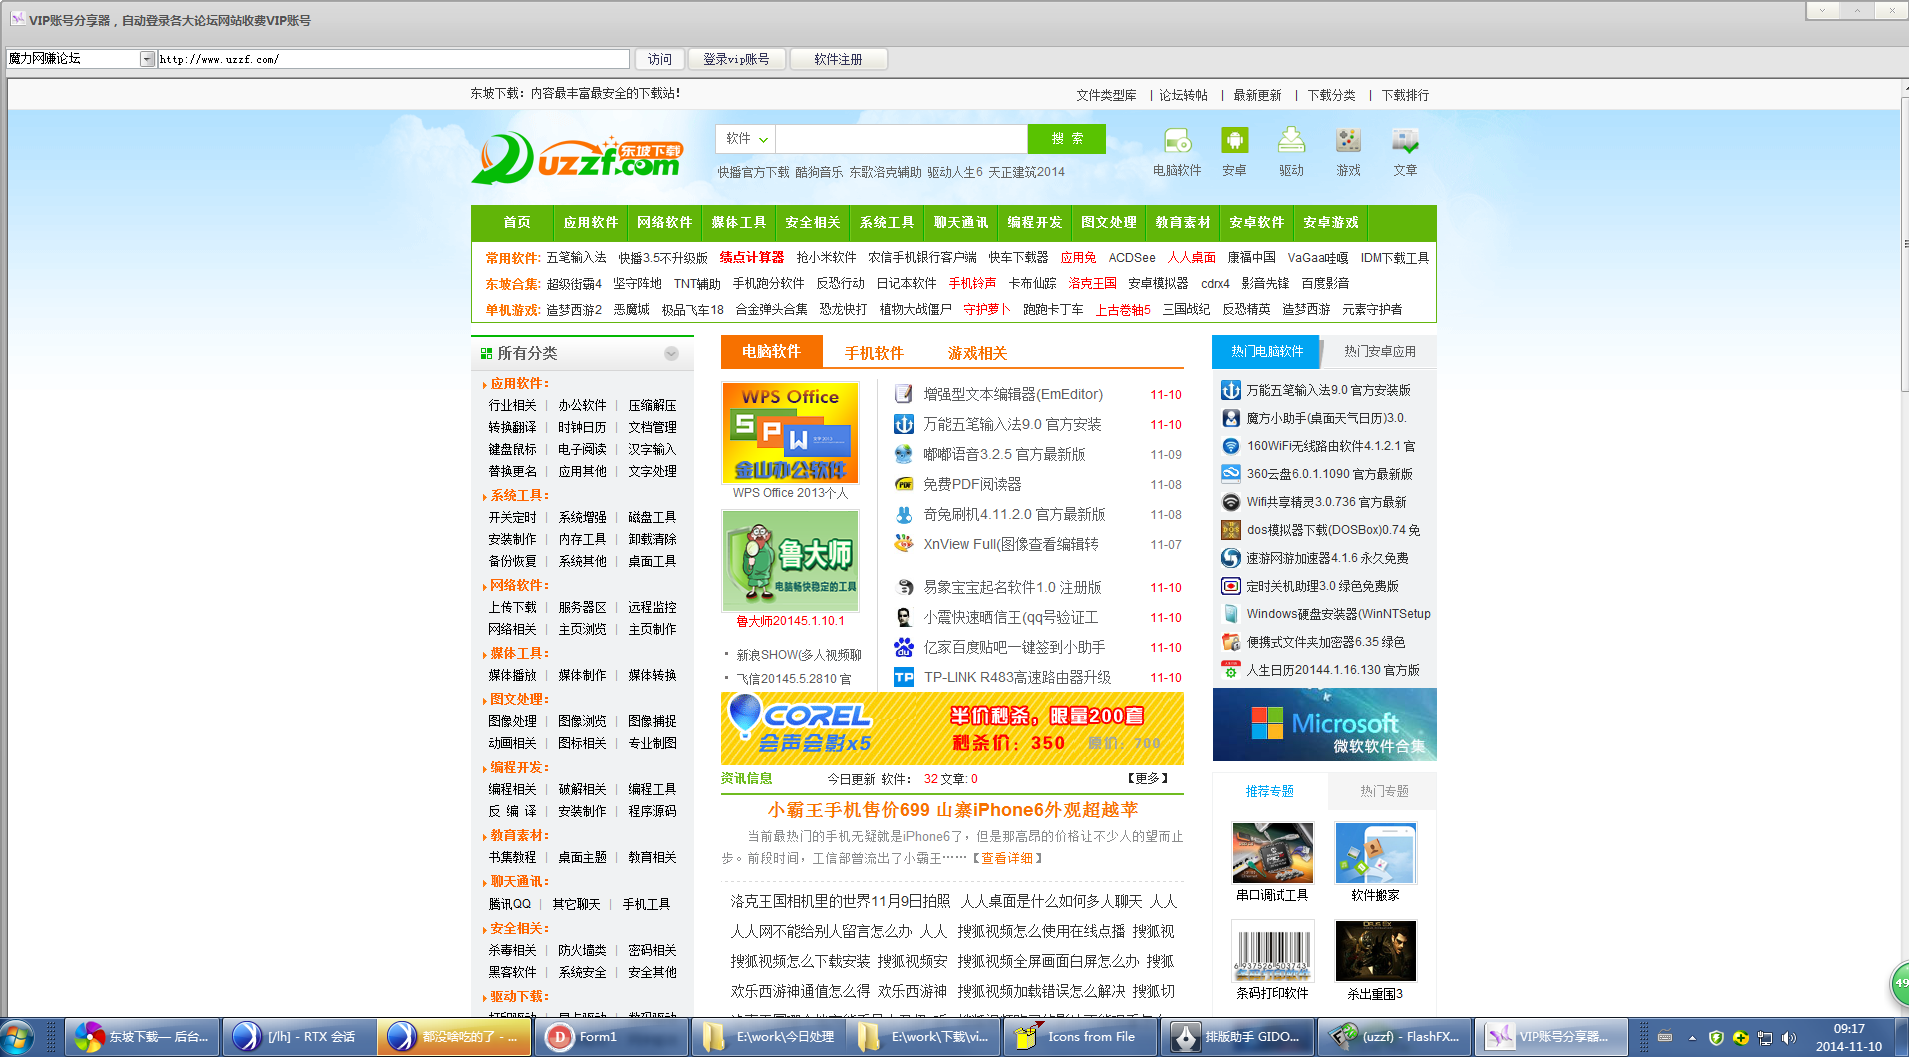Click the URL address input field
Viewport: 1909px width, 1057px height.
pyautogui.click(x=393, y=59)
